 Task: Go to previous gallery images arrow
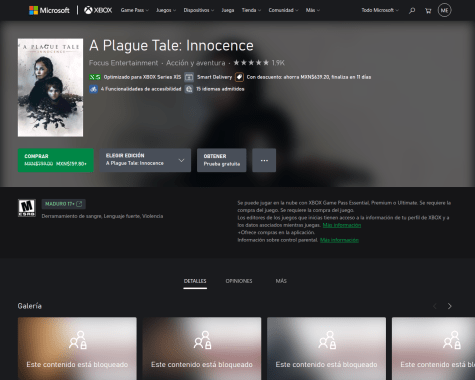pyautogui.click(x=435, y=306)
